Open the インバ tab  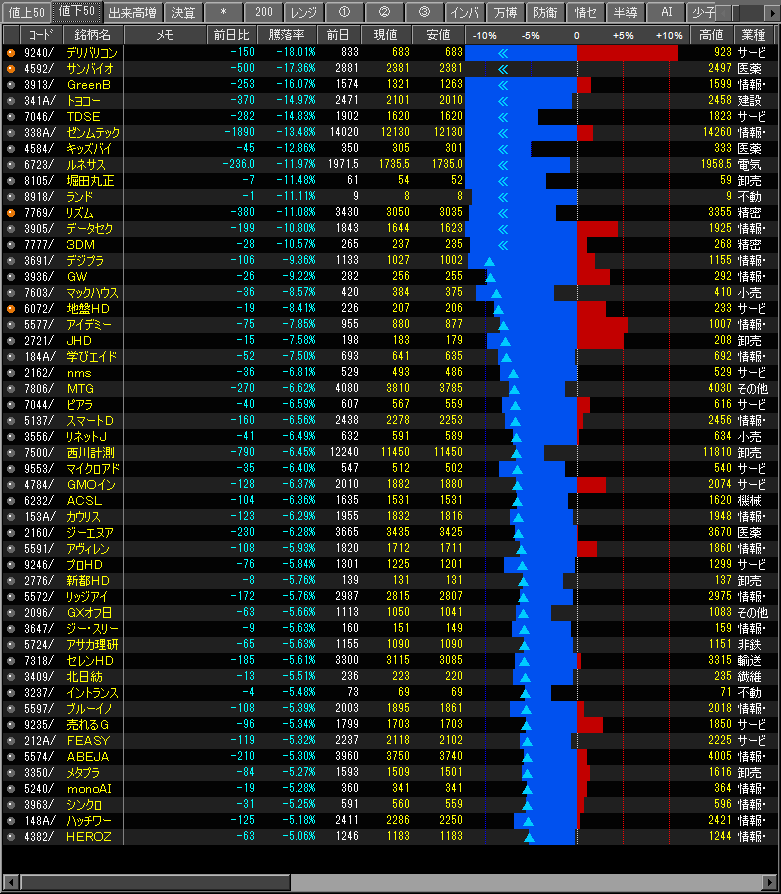tap(465, 12)
